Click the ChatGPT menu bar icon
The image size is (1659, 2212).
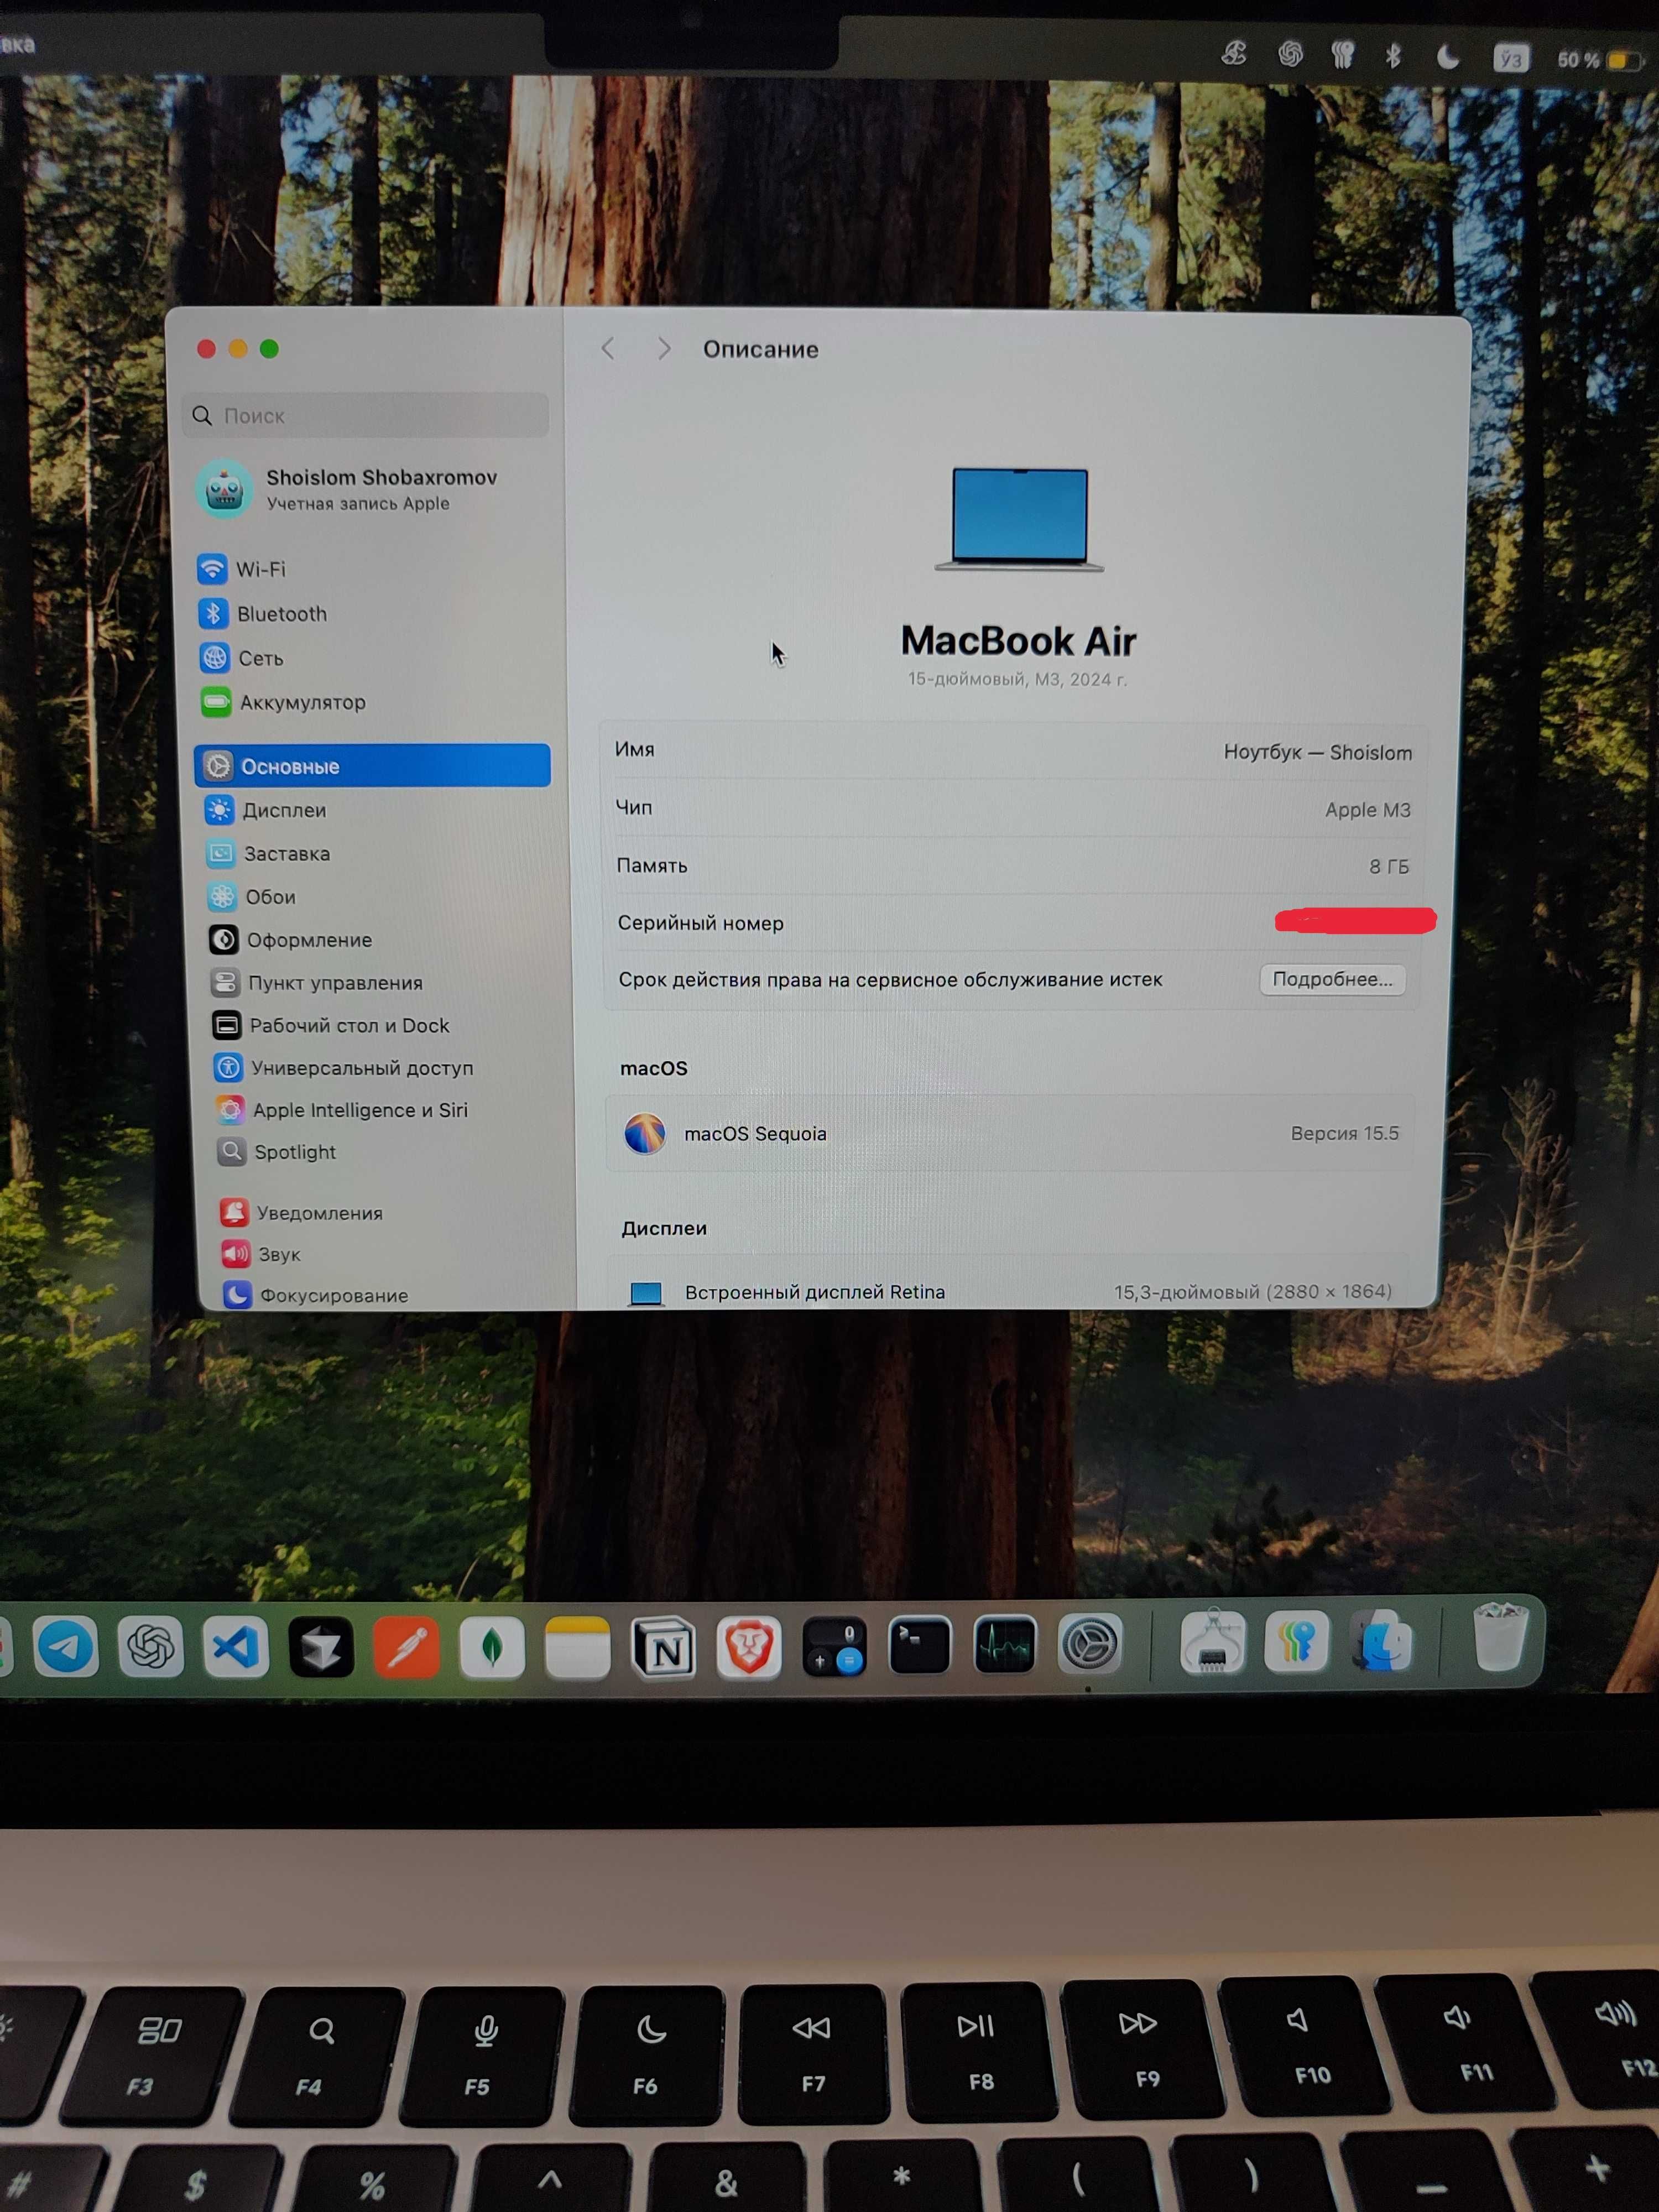pos(1290,54)
